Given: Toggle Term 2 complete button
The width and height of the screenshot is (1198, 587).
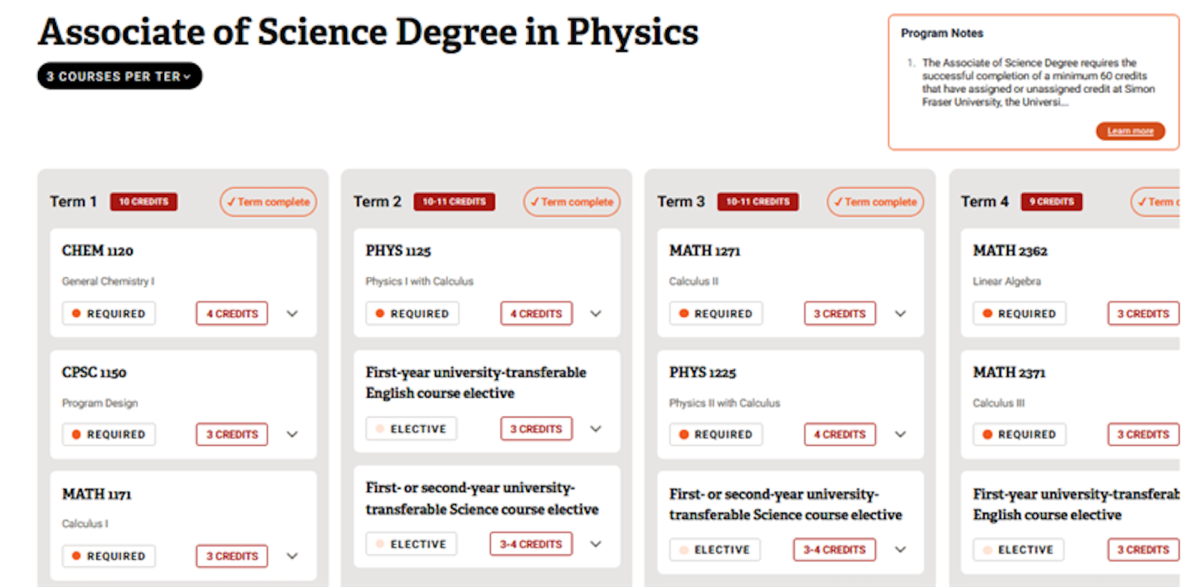Looking at the screenshot, I should click(x=571, y=202).
